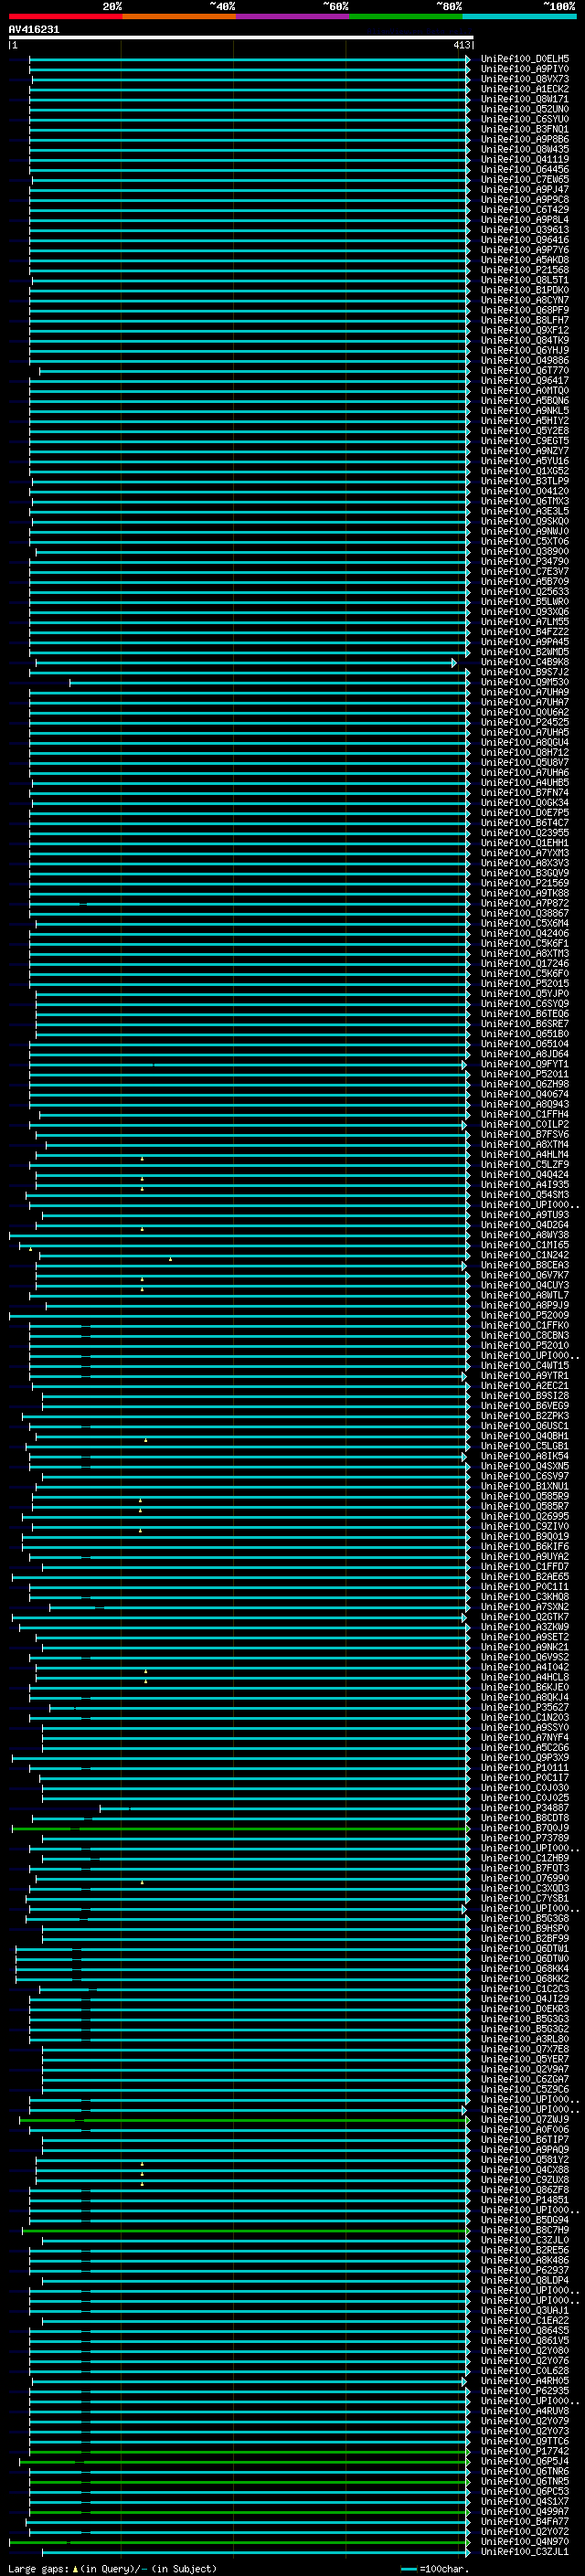Select the UniRef100_C5LGB1 label
Screen dimensions: 585x2576
[x=525, y=1447]
